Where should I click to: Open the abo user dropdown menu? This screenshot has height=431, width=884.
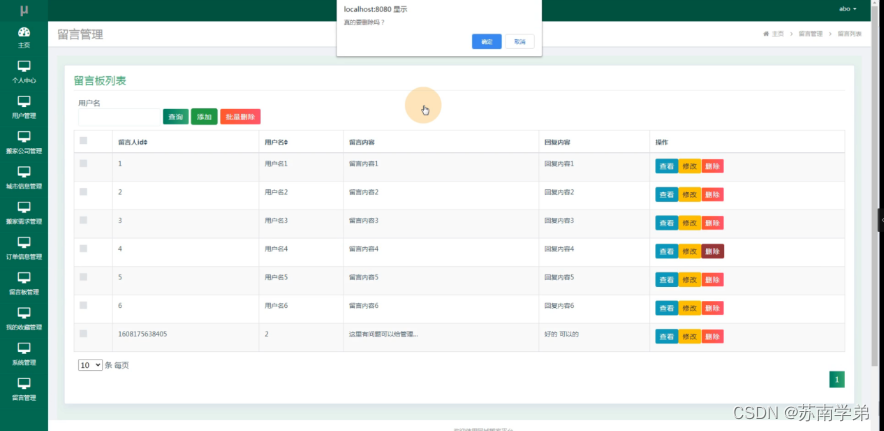coord(848,9)
